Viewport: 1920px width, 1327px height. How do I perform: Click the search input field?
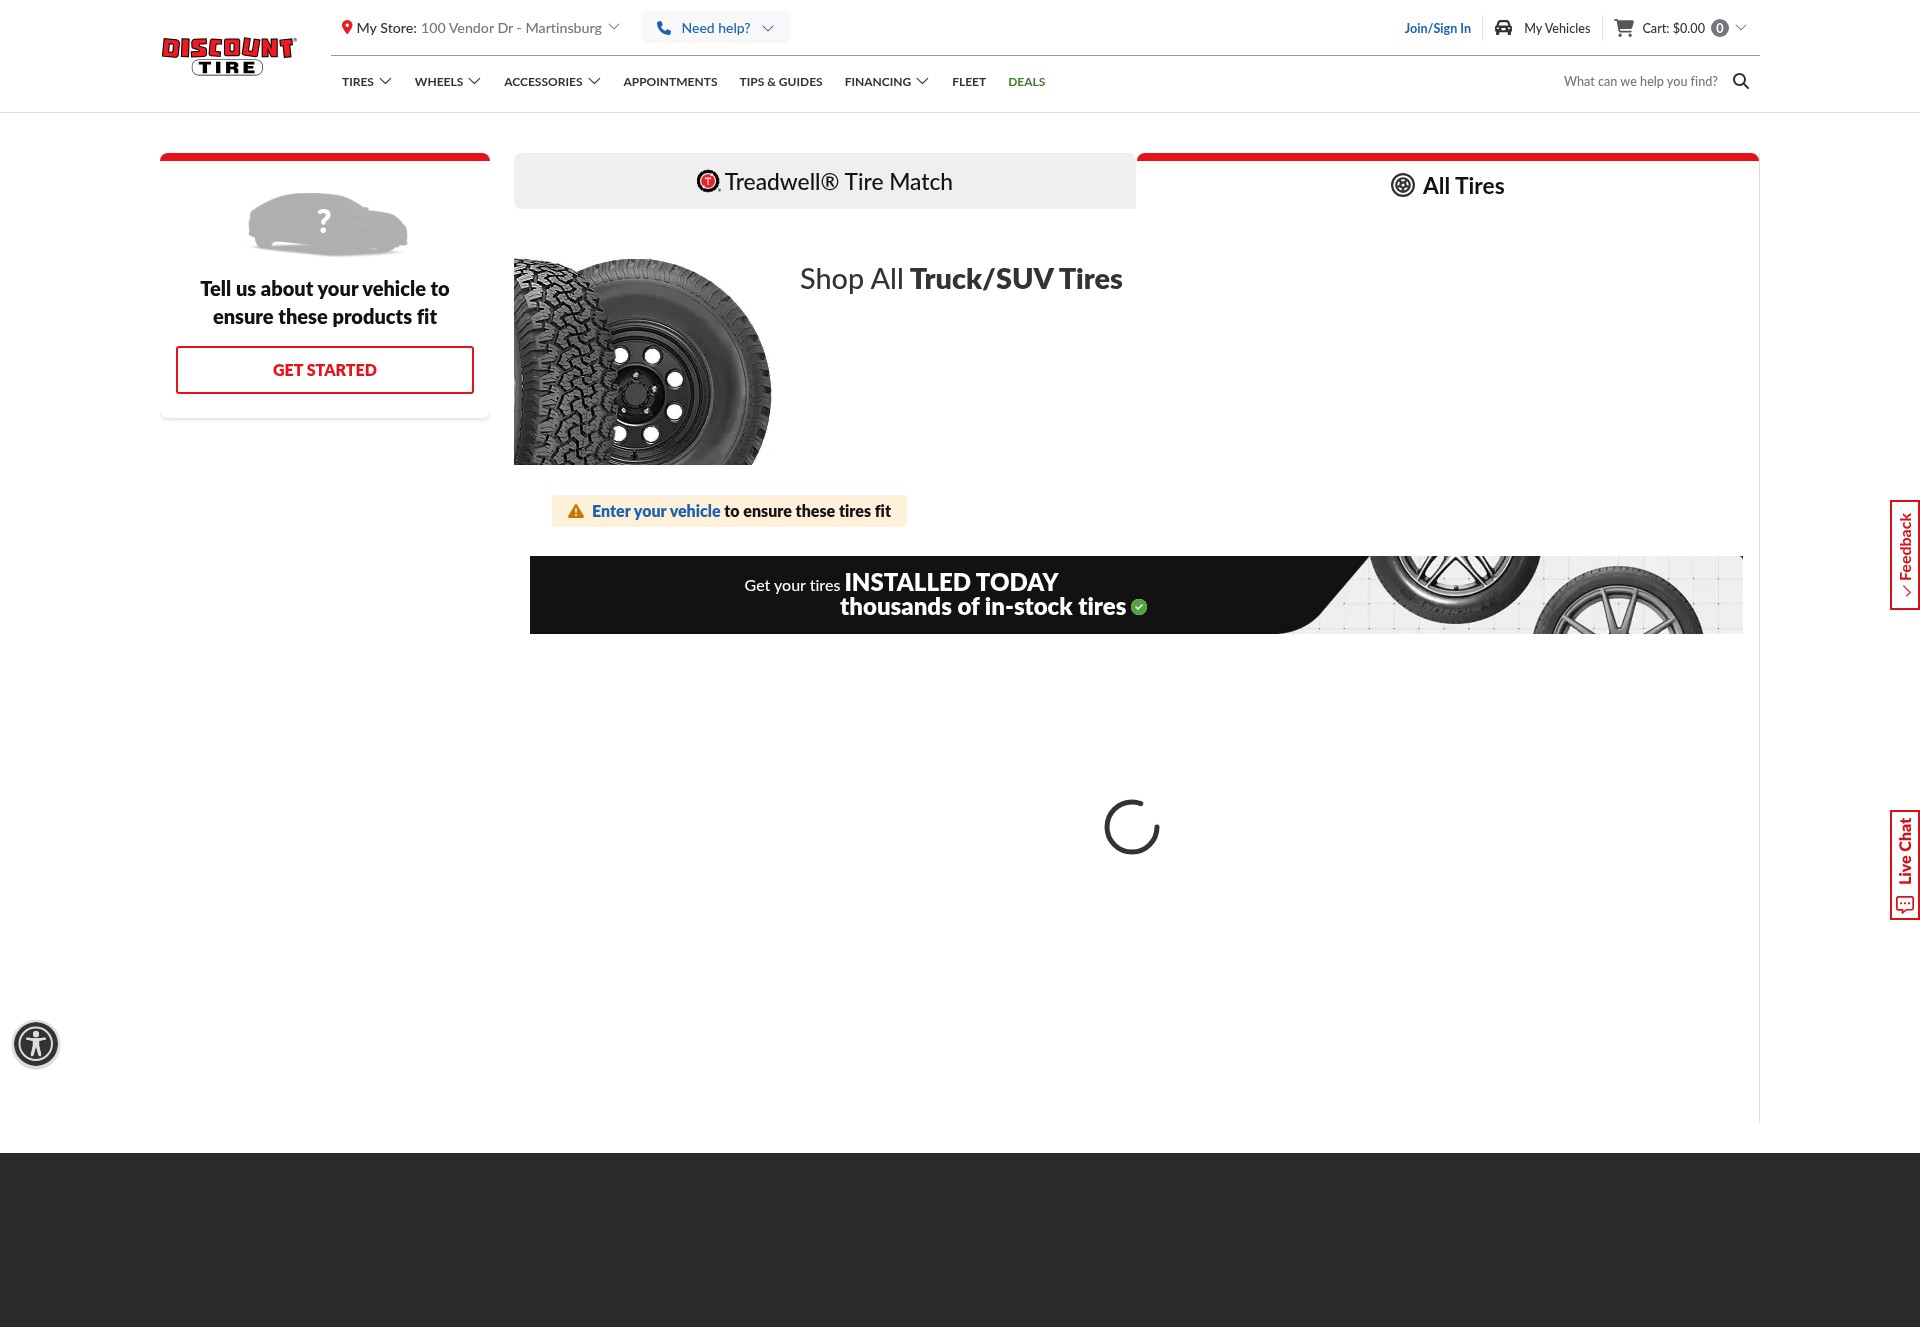[x=1640, y=81]
